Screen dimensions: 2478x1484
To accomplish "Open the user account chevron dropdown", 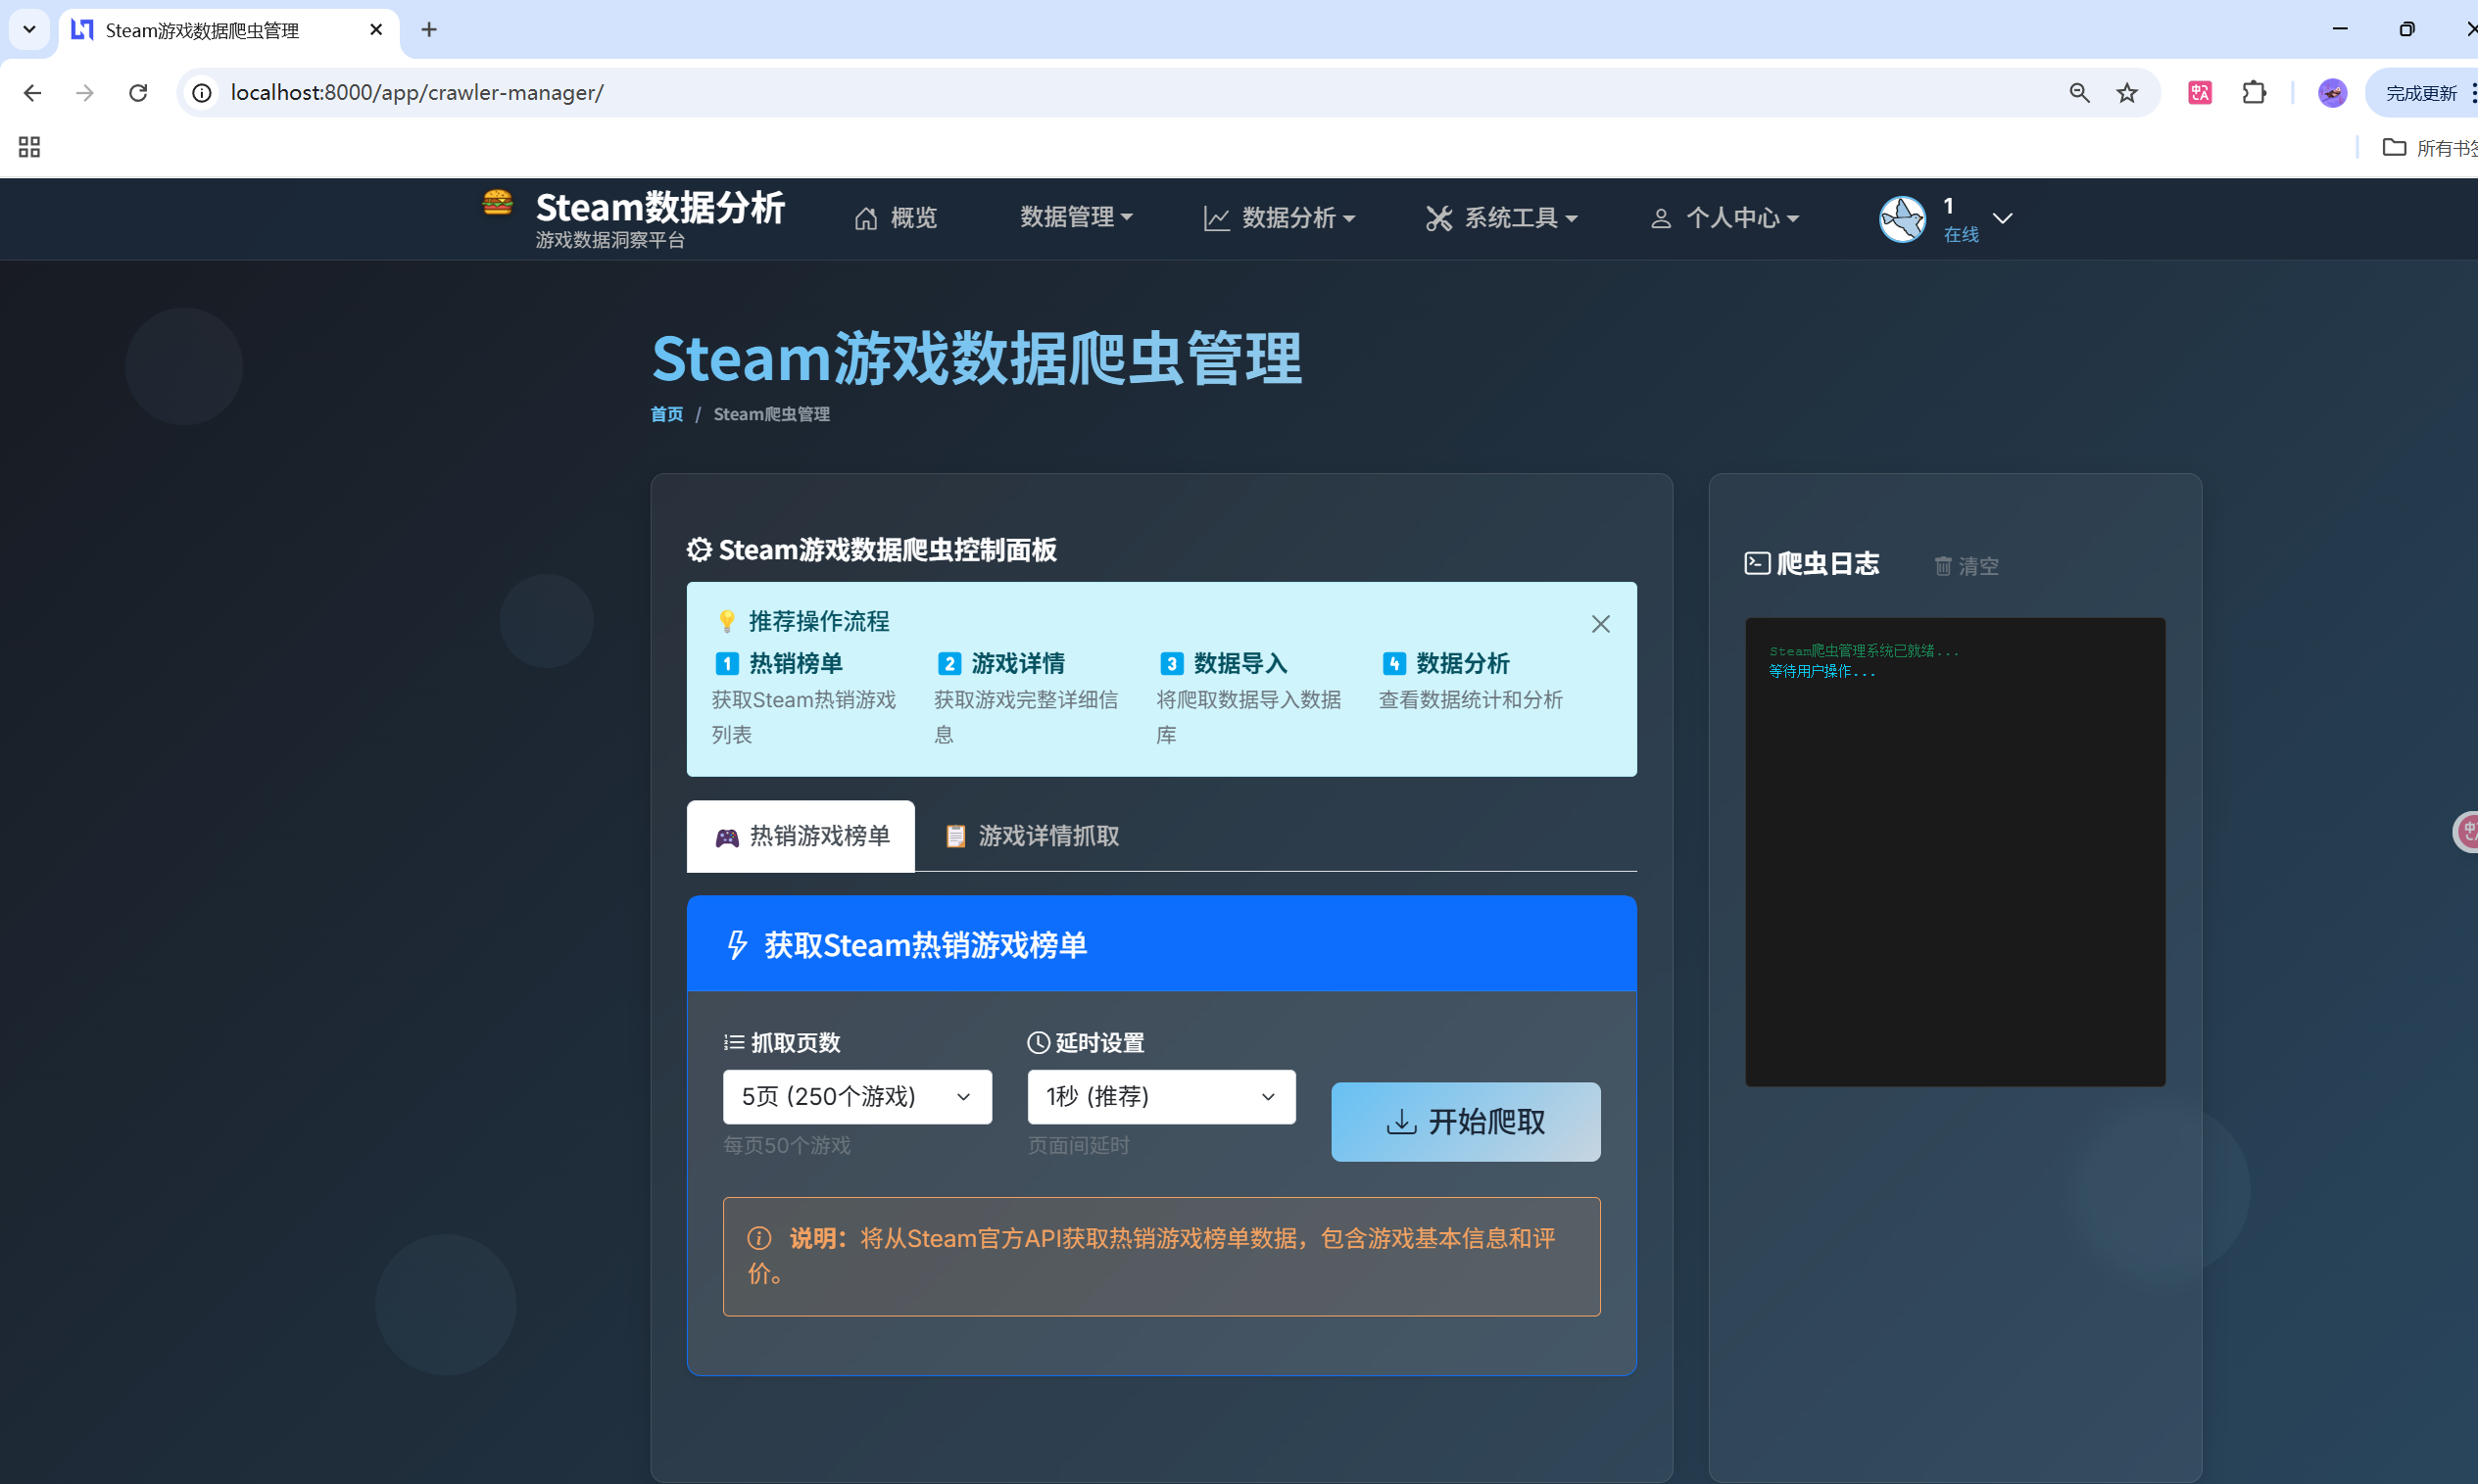I will pos(2002,218).
